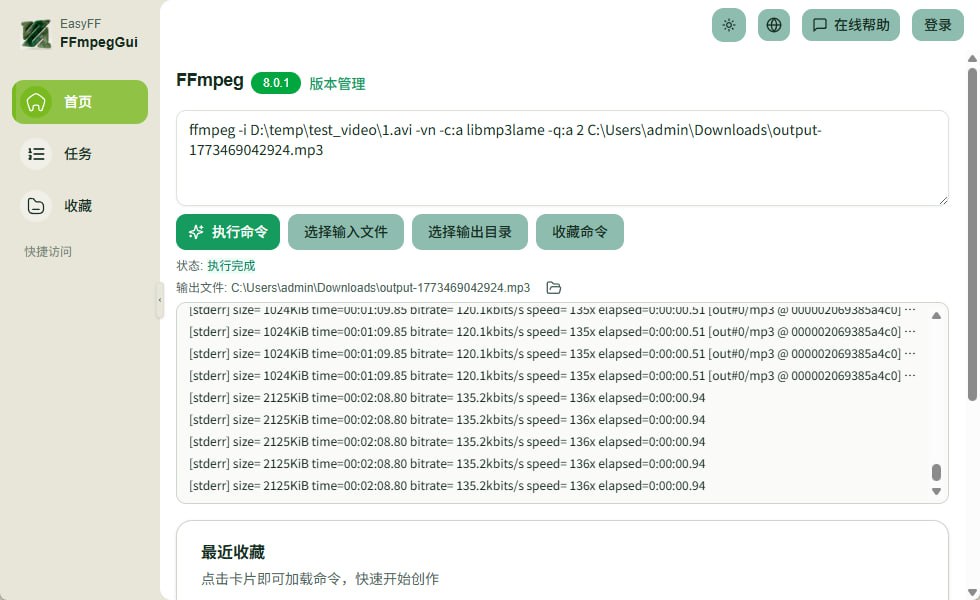Switch to the 首页 page

(80, 101)
